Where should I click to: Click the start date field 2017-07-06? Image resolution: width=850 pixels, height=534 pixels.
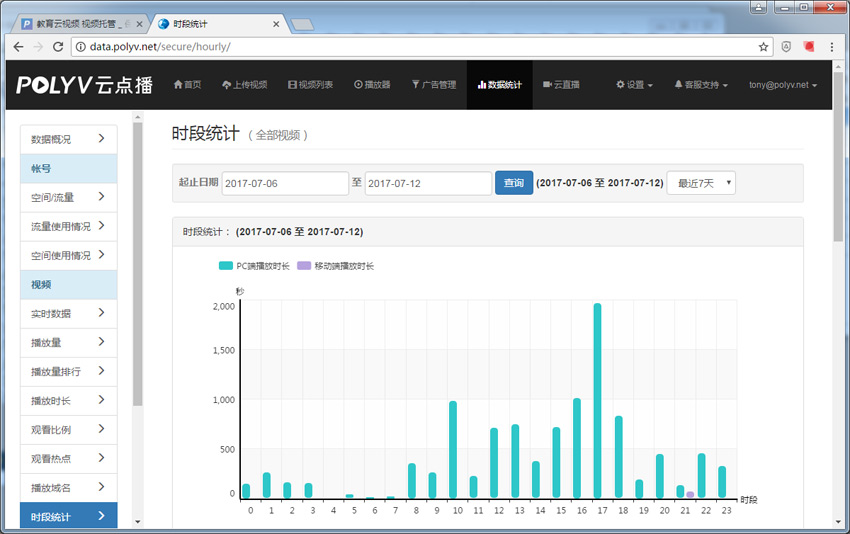(x=285, y=183)
